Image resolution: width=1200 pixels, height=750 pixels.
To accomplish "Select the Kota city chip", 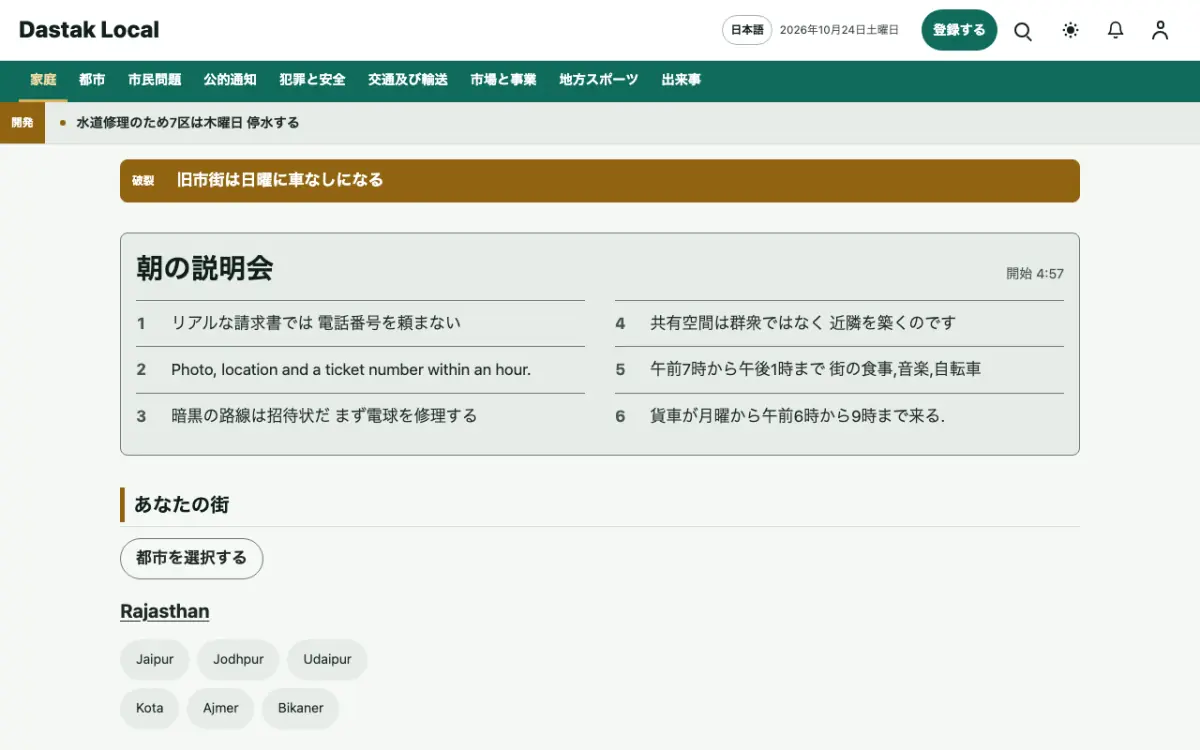I will pos(150,708).
